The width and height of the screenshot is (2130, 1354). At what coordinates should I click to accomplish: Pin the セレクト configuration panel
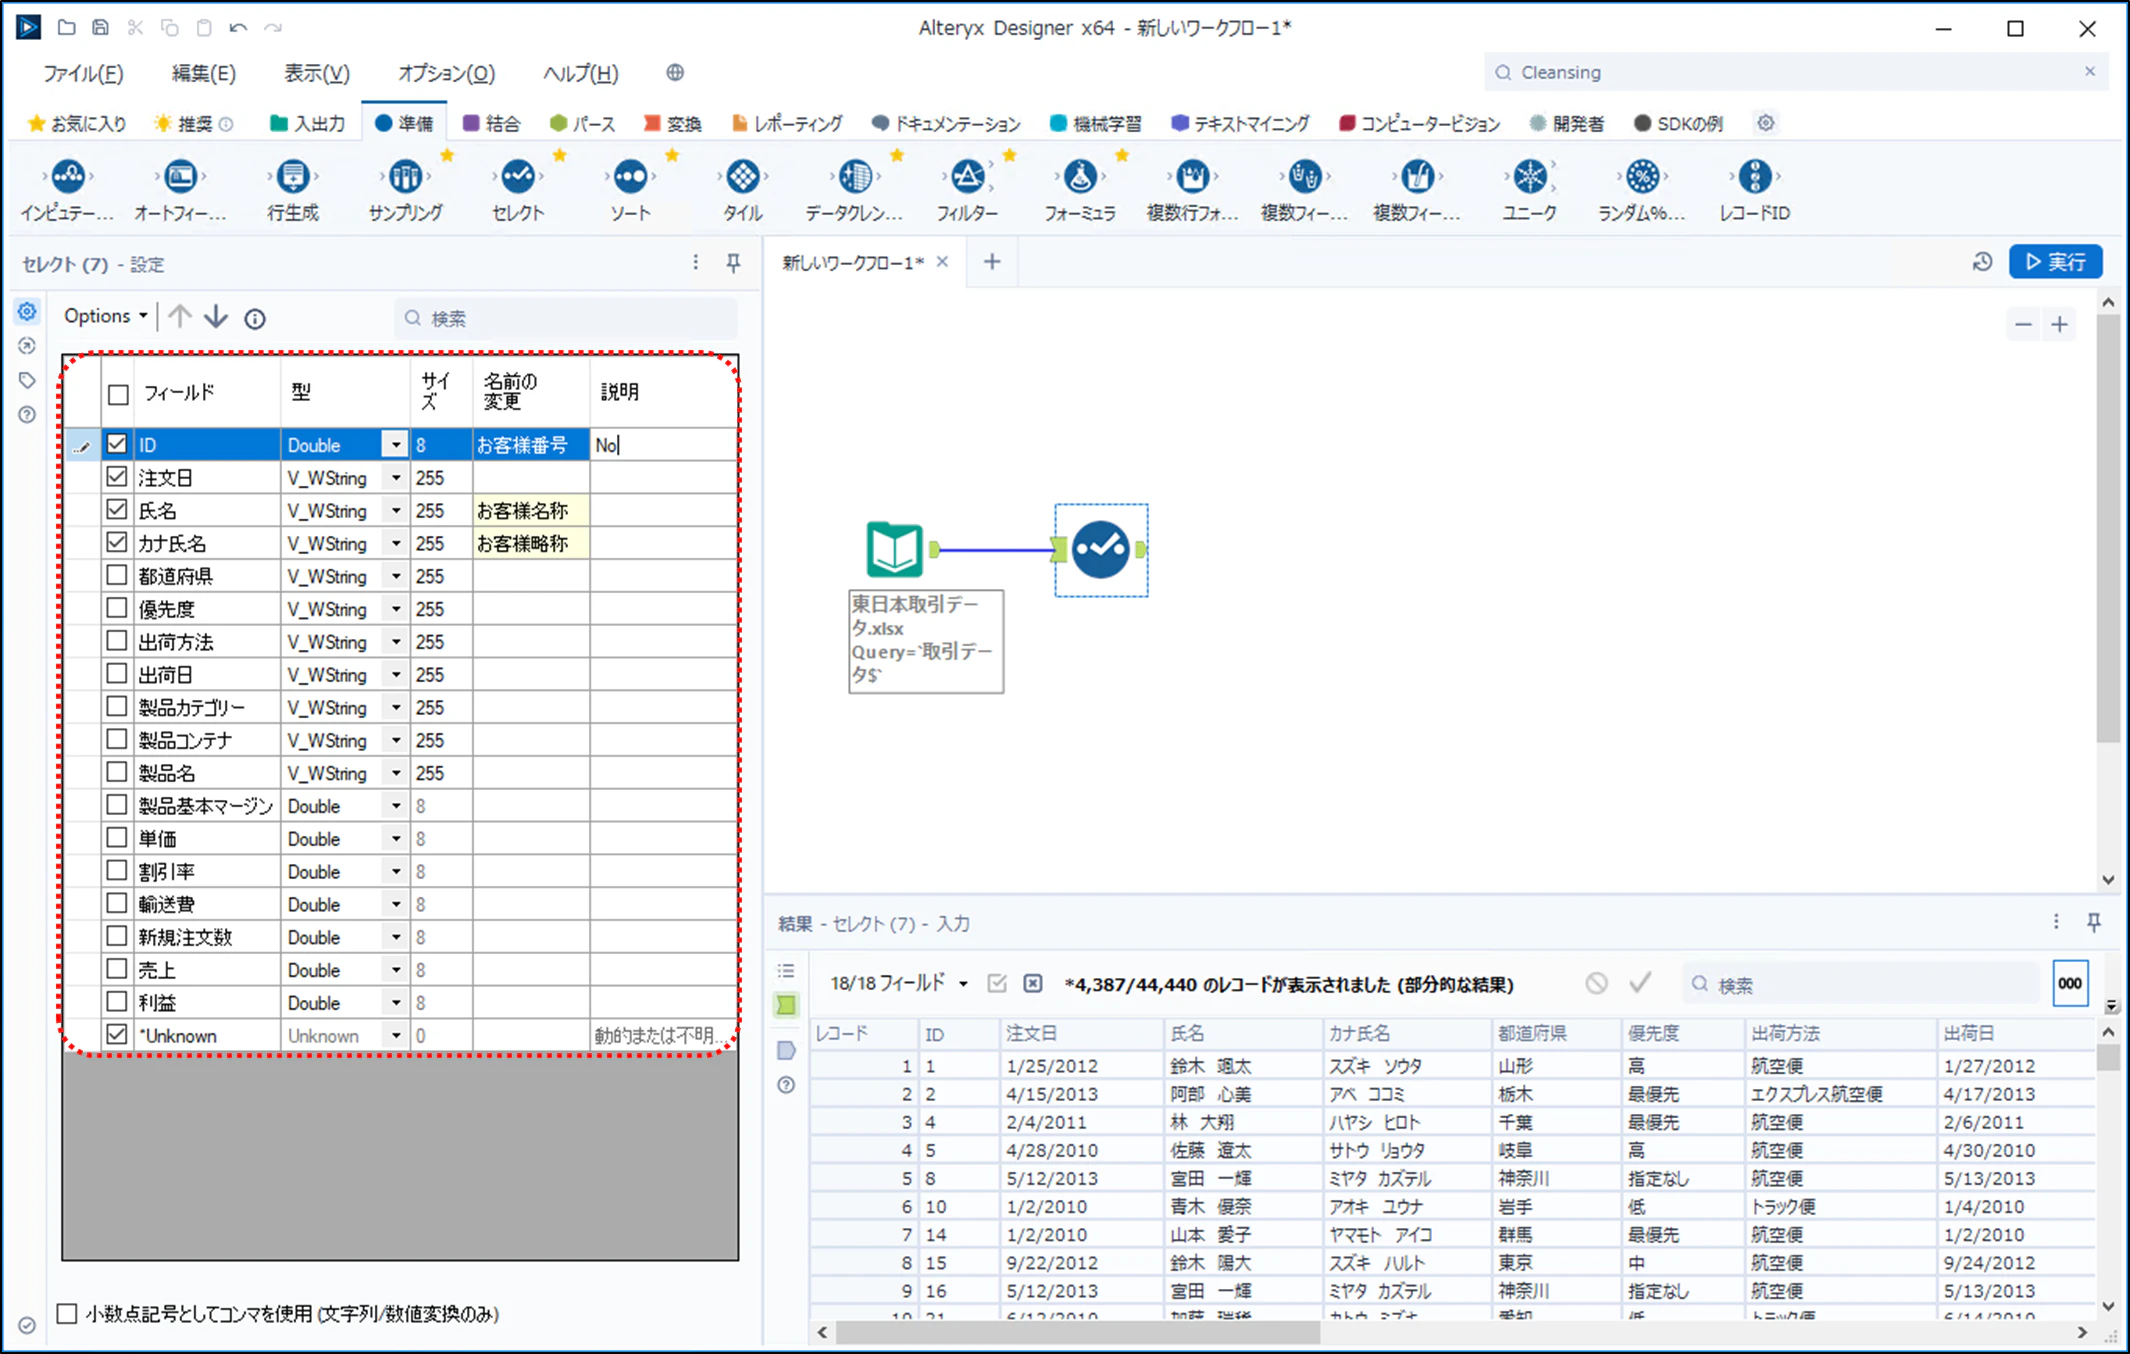(x=733, y=263)
